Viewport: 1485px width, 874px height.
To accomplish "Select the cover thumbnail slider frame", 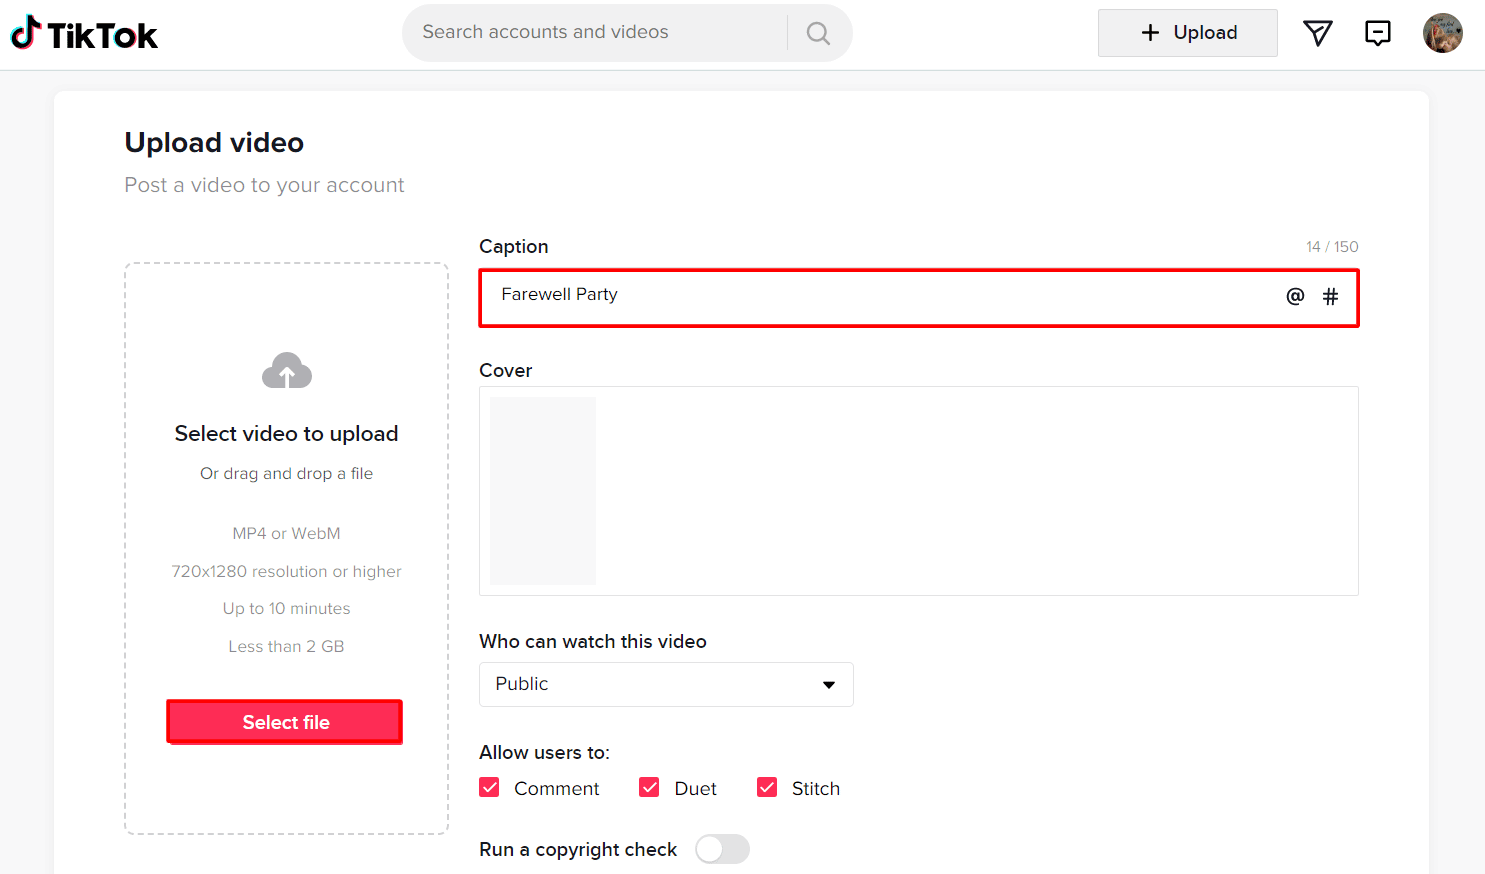I will point(542,490).
